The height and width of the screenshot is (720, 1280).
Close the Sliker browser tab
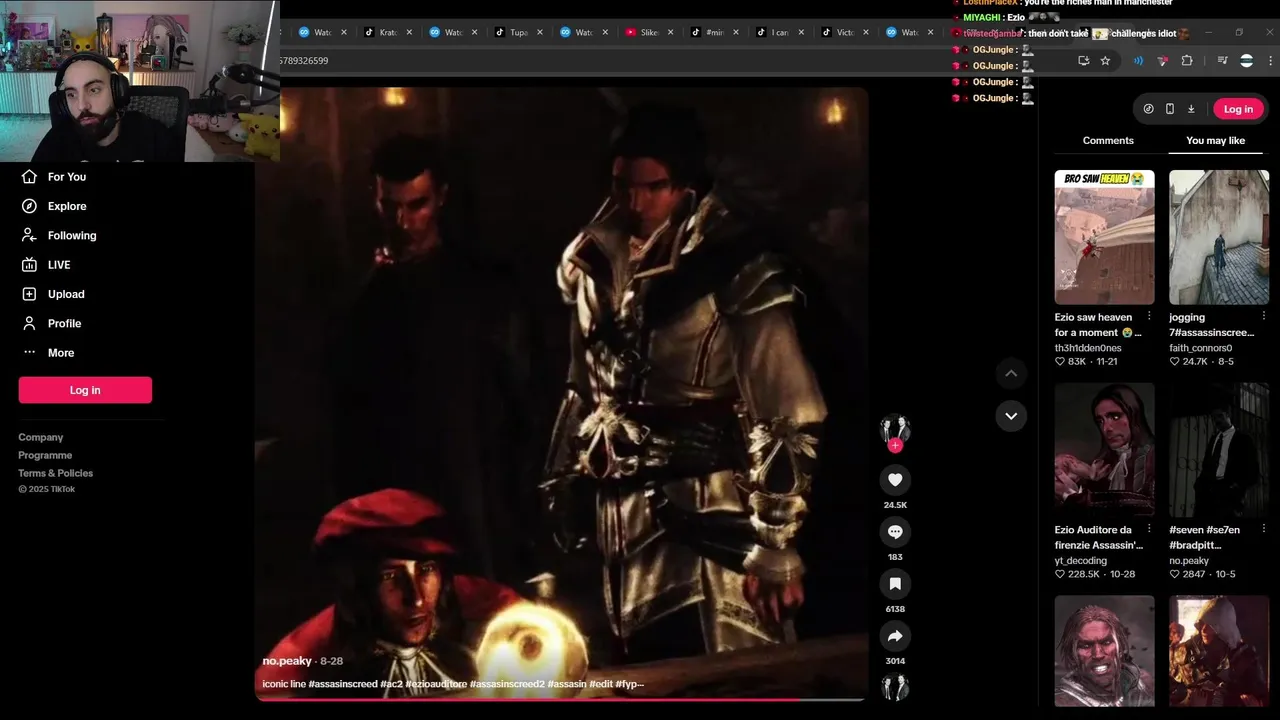click(x=670, y=32)
